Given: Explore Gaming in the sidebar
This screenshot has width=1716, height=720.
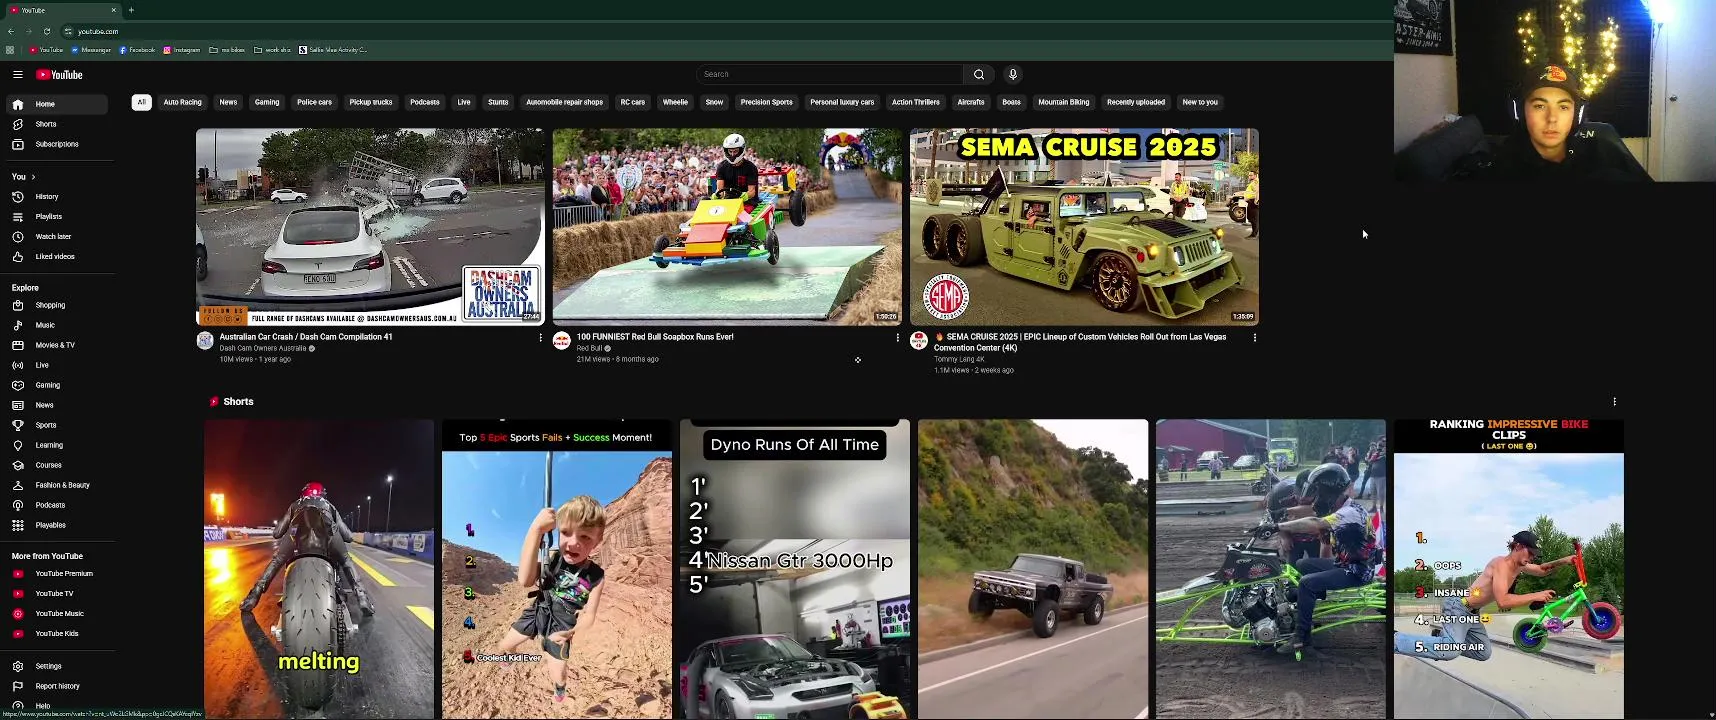Looking at the screenshot, I should pos(58,385).
